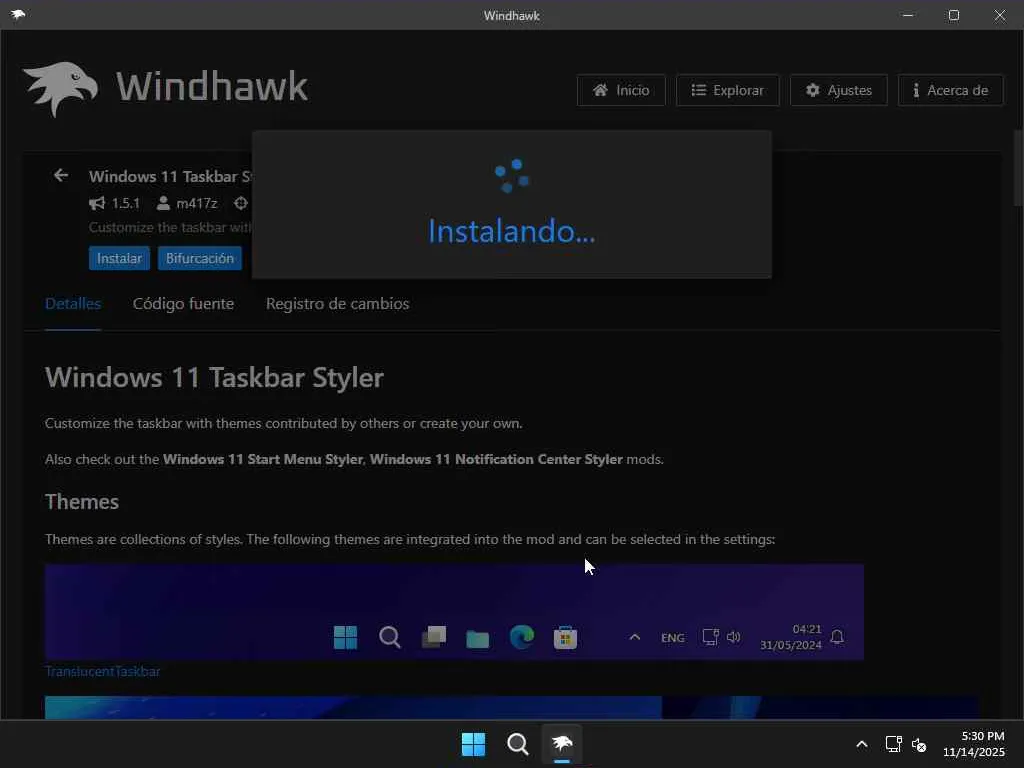The width and height of the screenshot is (1024, 768).
Task: Open the TranslucentTaskbar theme link
Action: pos(103,671)
